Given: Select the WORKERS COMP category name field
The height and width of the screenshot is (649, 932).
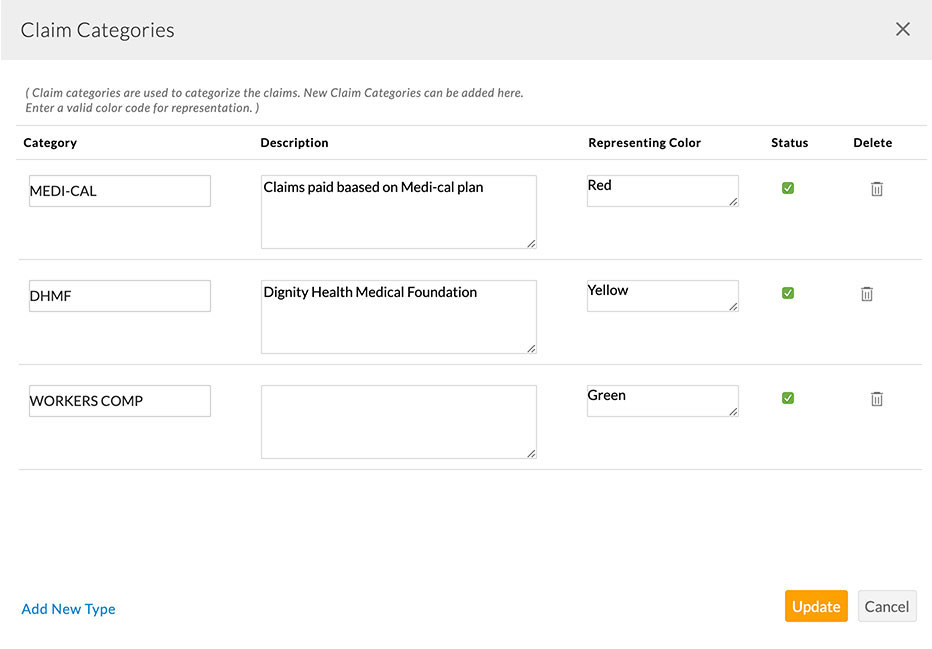Looking at the screenshot, I should point(119,400).
